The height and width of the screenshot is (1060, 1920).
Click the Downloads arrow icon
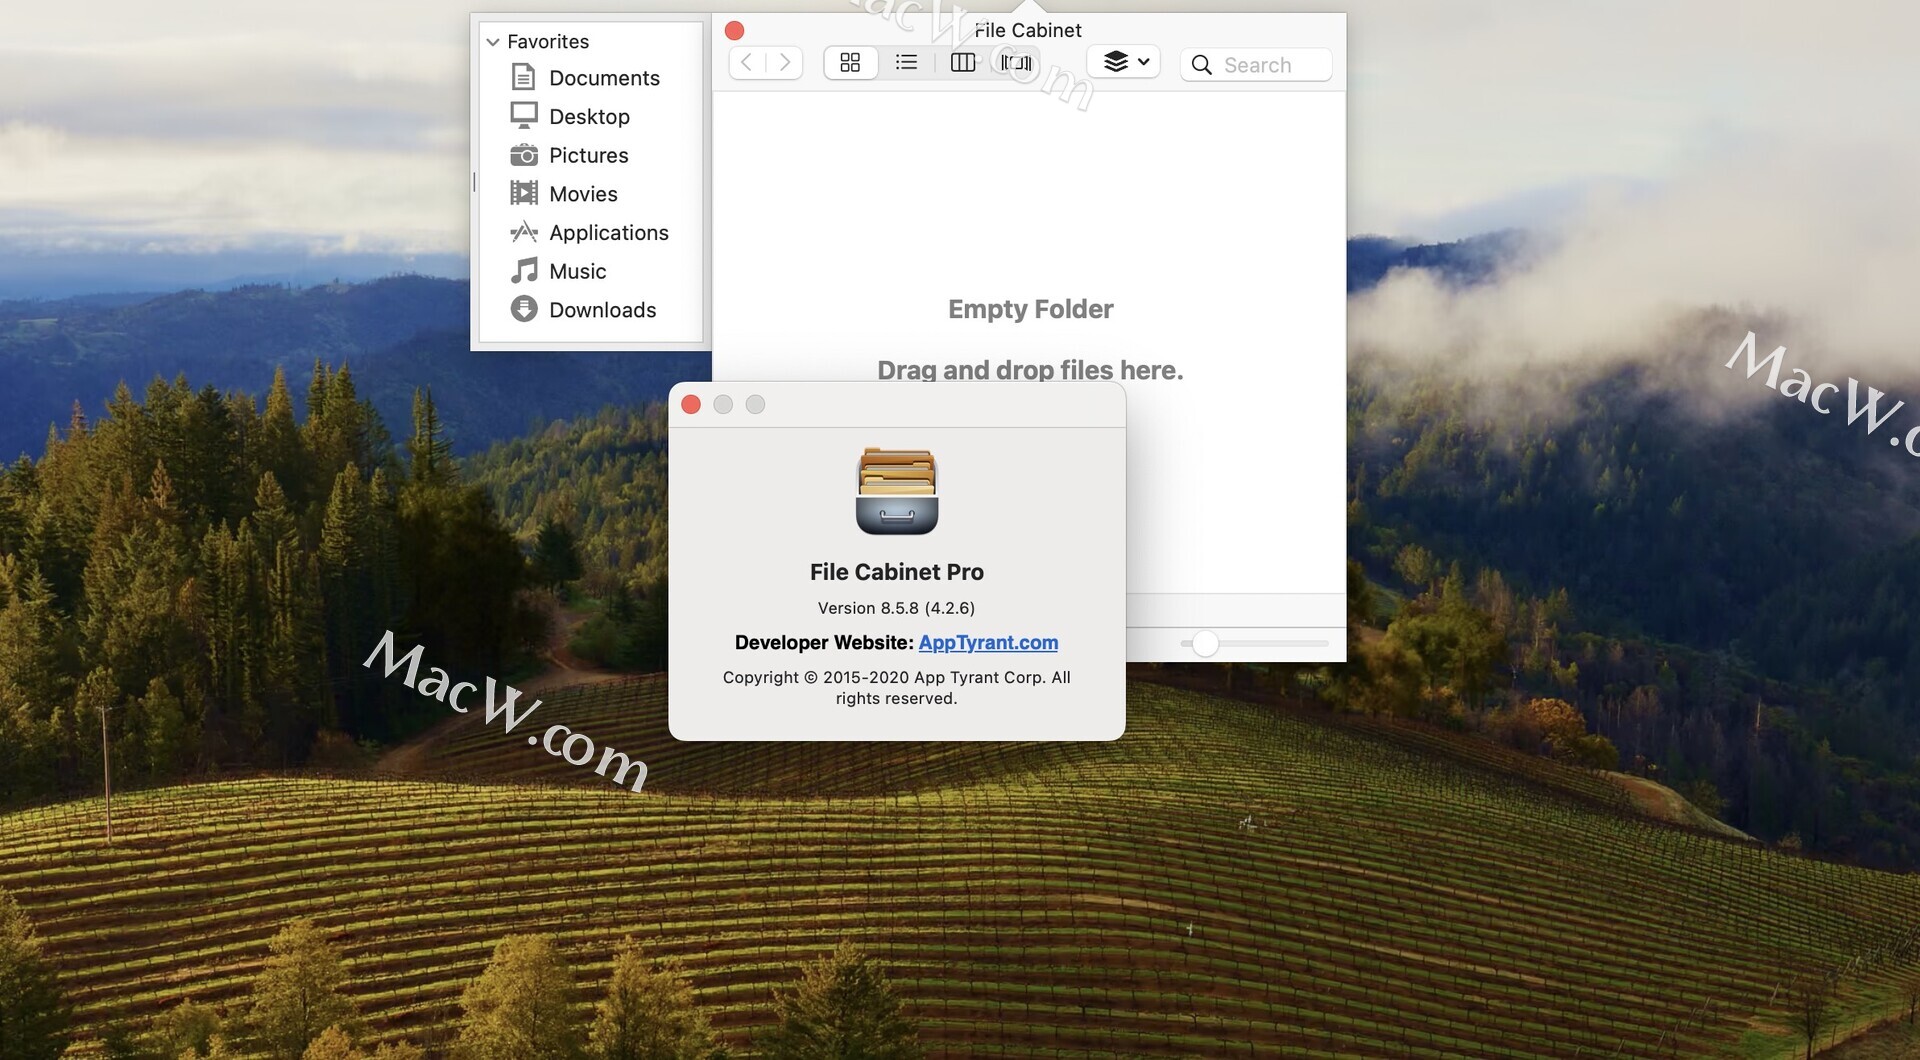(524, 309)
